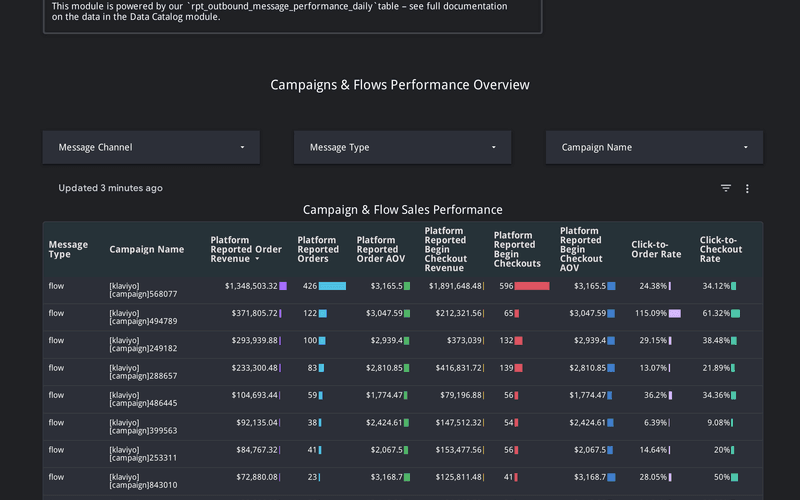Click the purple revenue bar for campaign 568077
The image size is (800, 500).
[x=284, y=286]
